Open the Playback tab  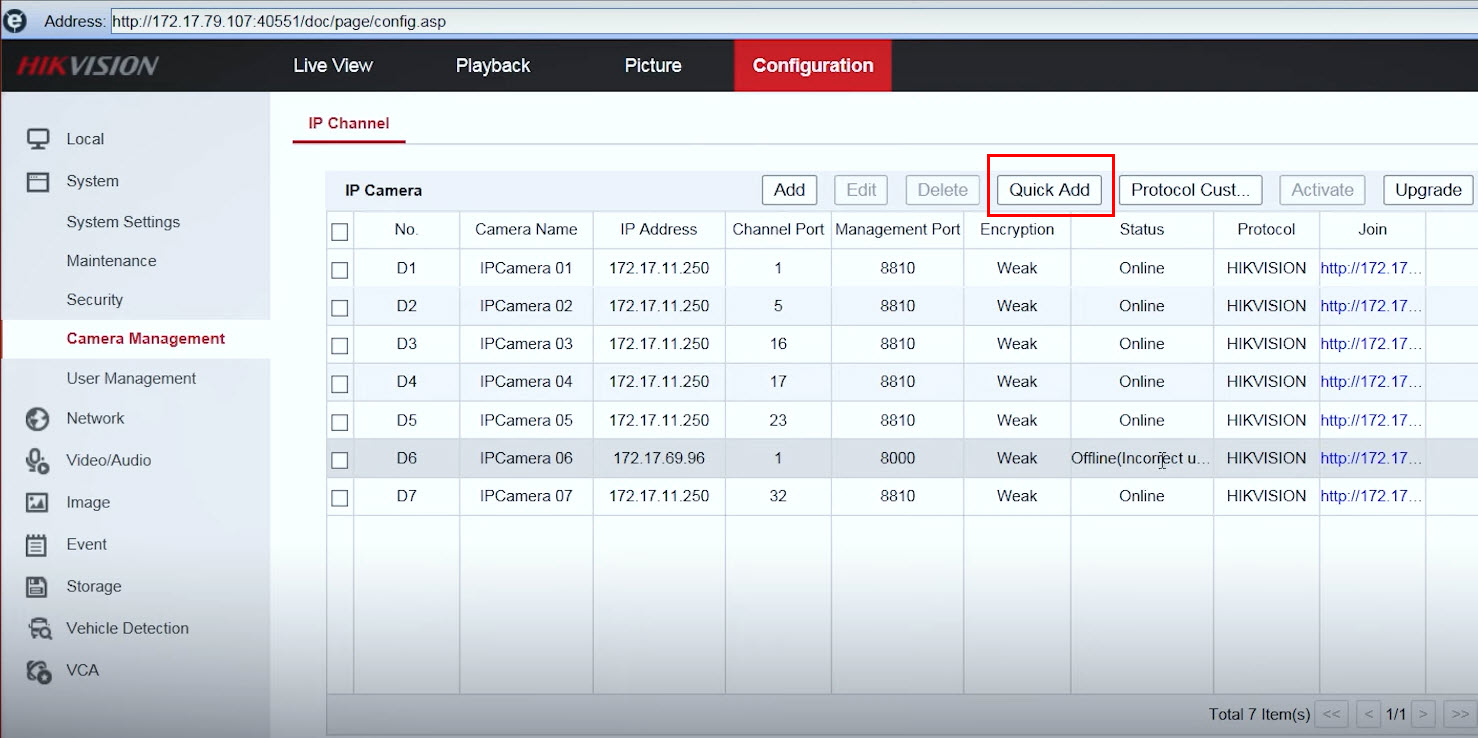[493, 66]
